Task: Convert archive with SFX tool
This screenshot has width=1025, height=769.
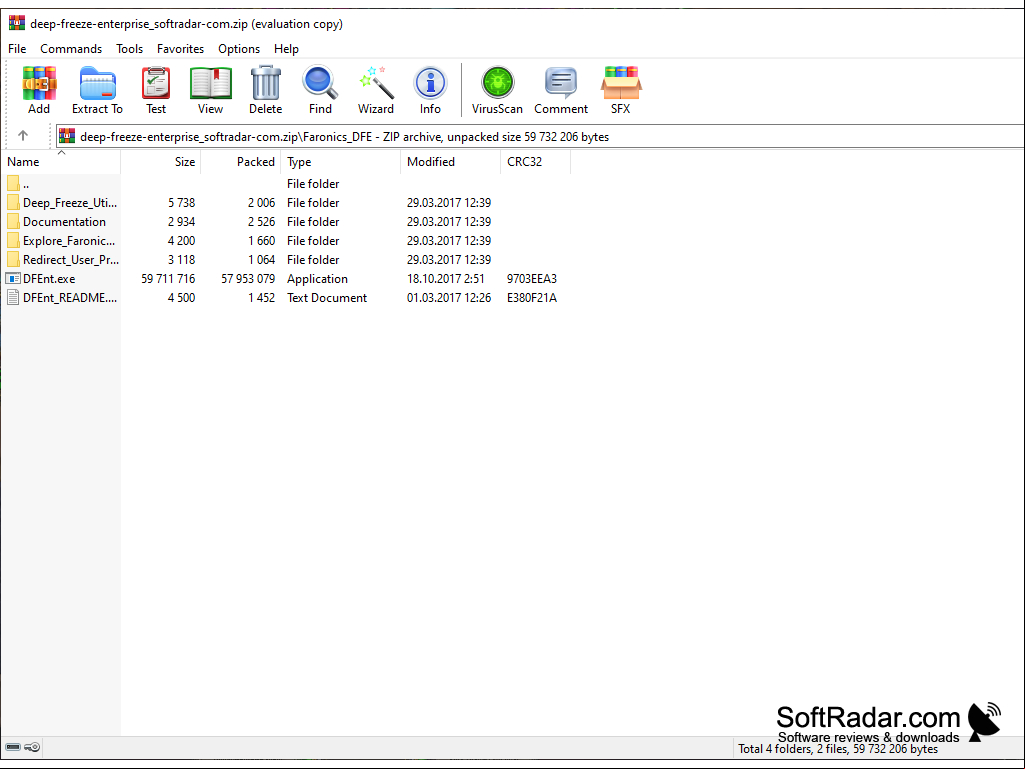Action: click(621, 83)
